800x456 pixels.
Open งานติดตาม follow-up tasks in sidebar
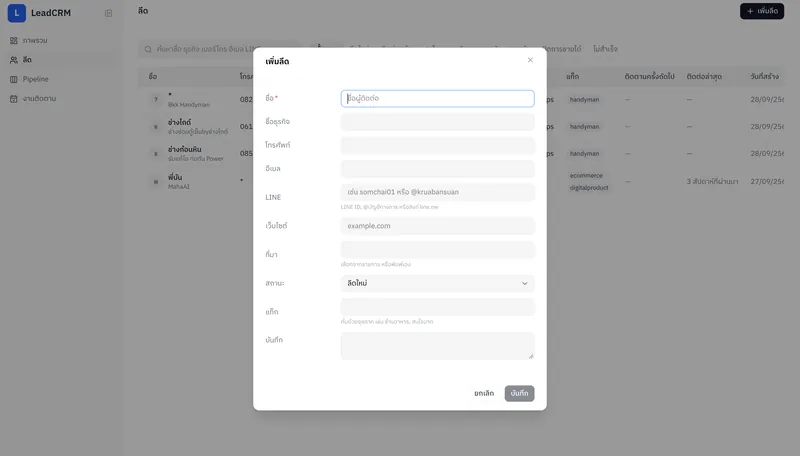tap(61, 98)
